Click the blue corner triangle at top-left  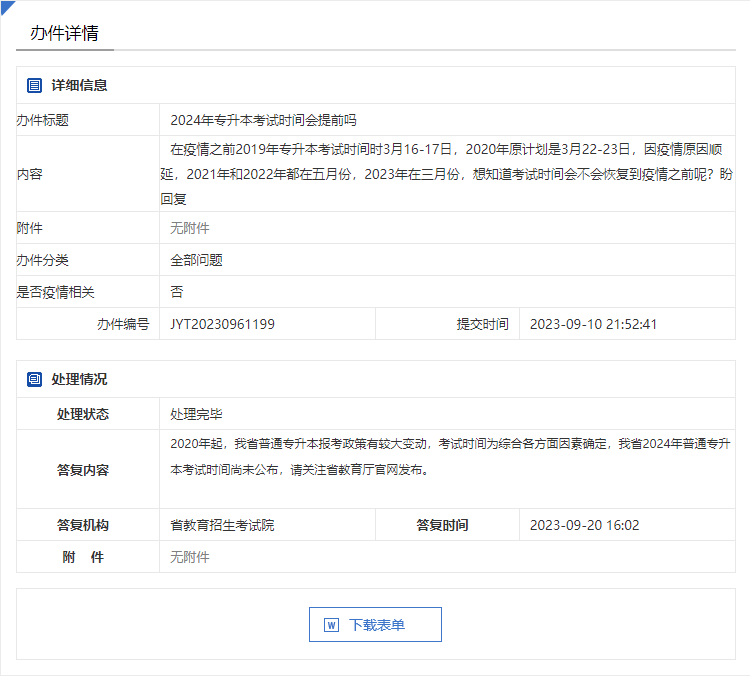point(6,6)
